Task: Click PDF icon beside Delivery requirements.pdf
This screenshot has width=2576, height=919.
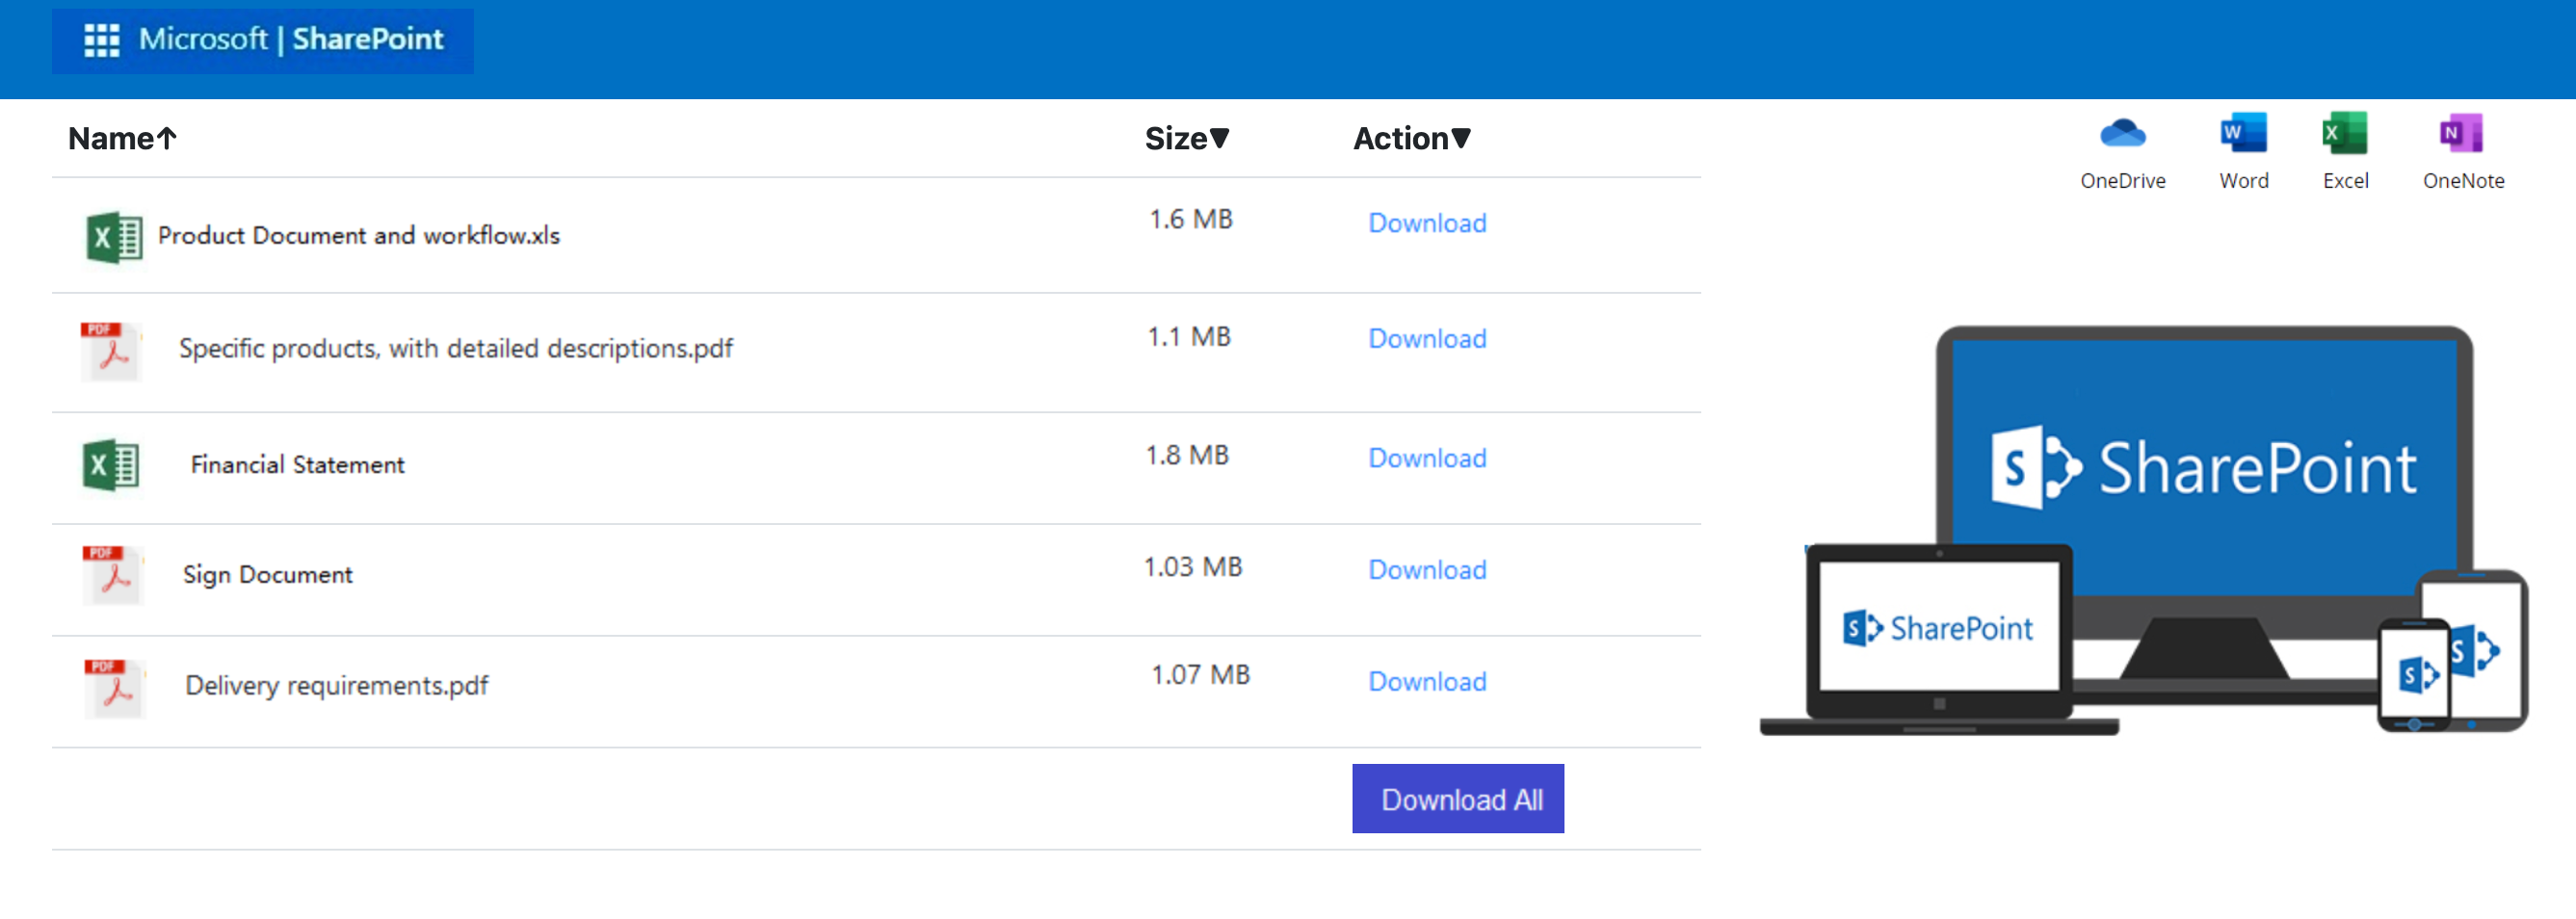Action: pos(115,689)
